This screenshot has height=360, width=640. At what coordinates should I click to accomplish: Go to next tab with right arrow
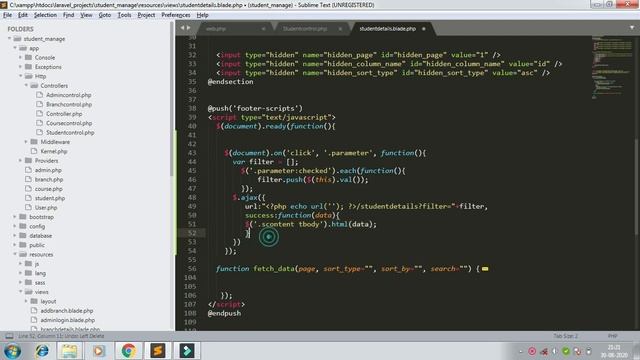[189, 28]
